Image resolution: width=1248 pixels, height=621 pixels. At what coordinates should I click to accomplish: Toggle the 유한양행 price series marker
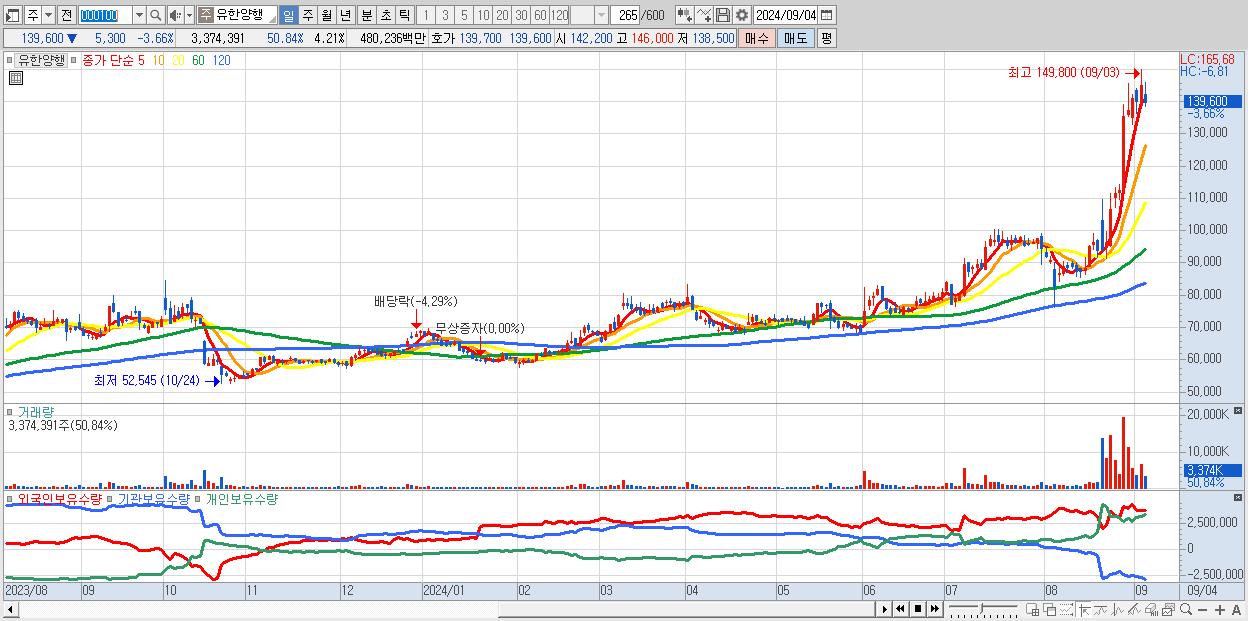click(9, 60)
